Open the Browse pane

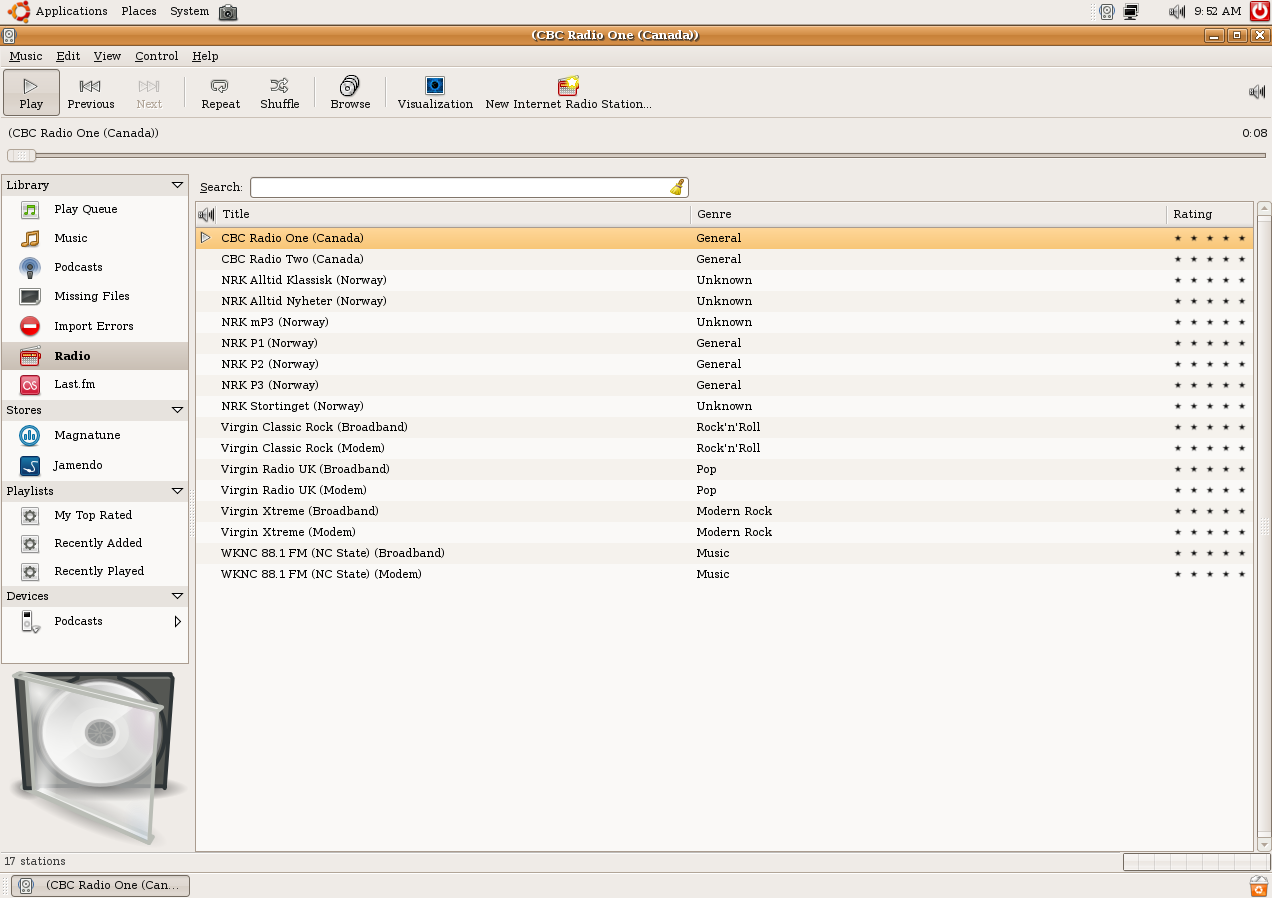(x=350, y=92)
